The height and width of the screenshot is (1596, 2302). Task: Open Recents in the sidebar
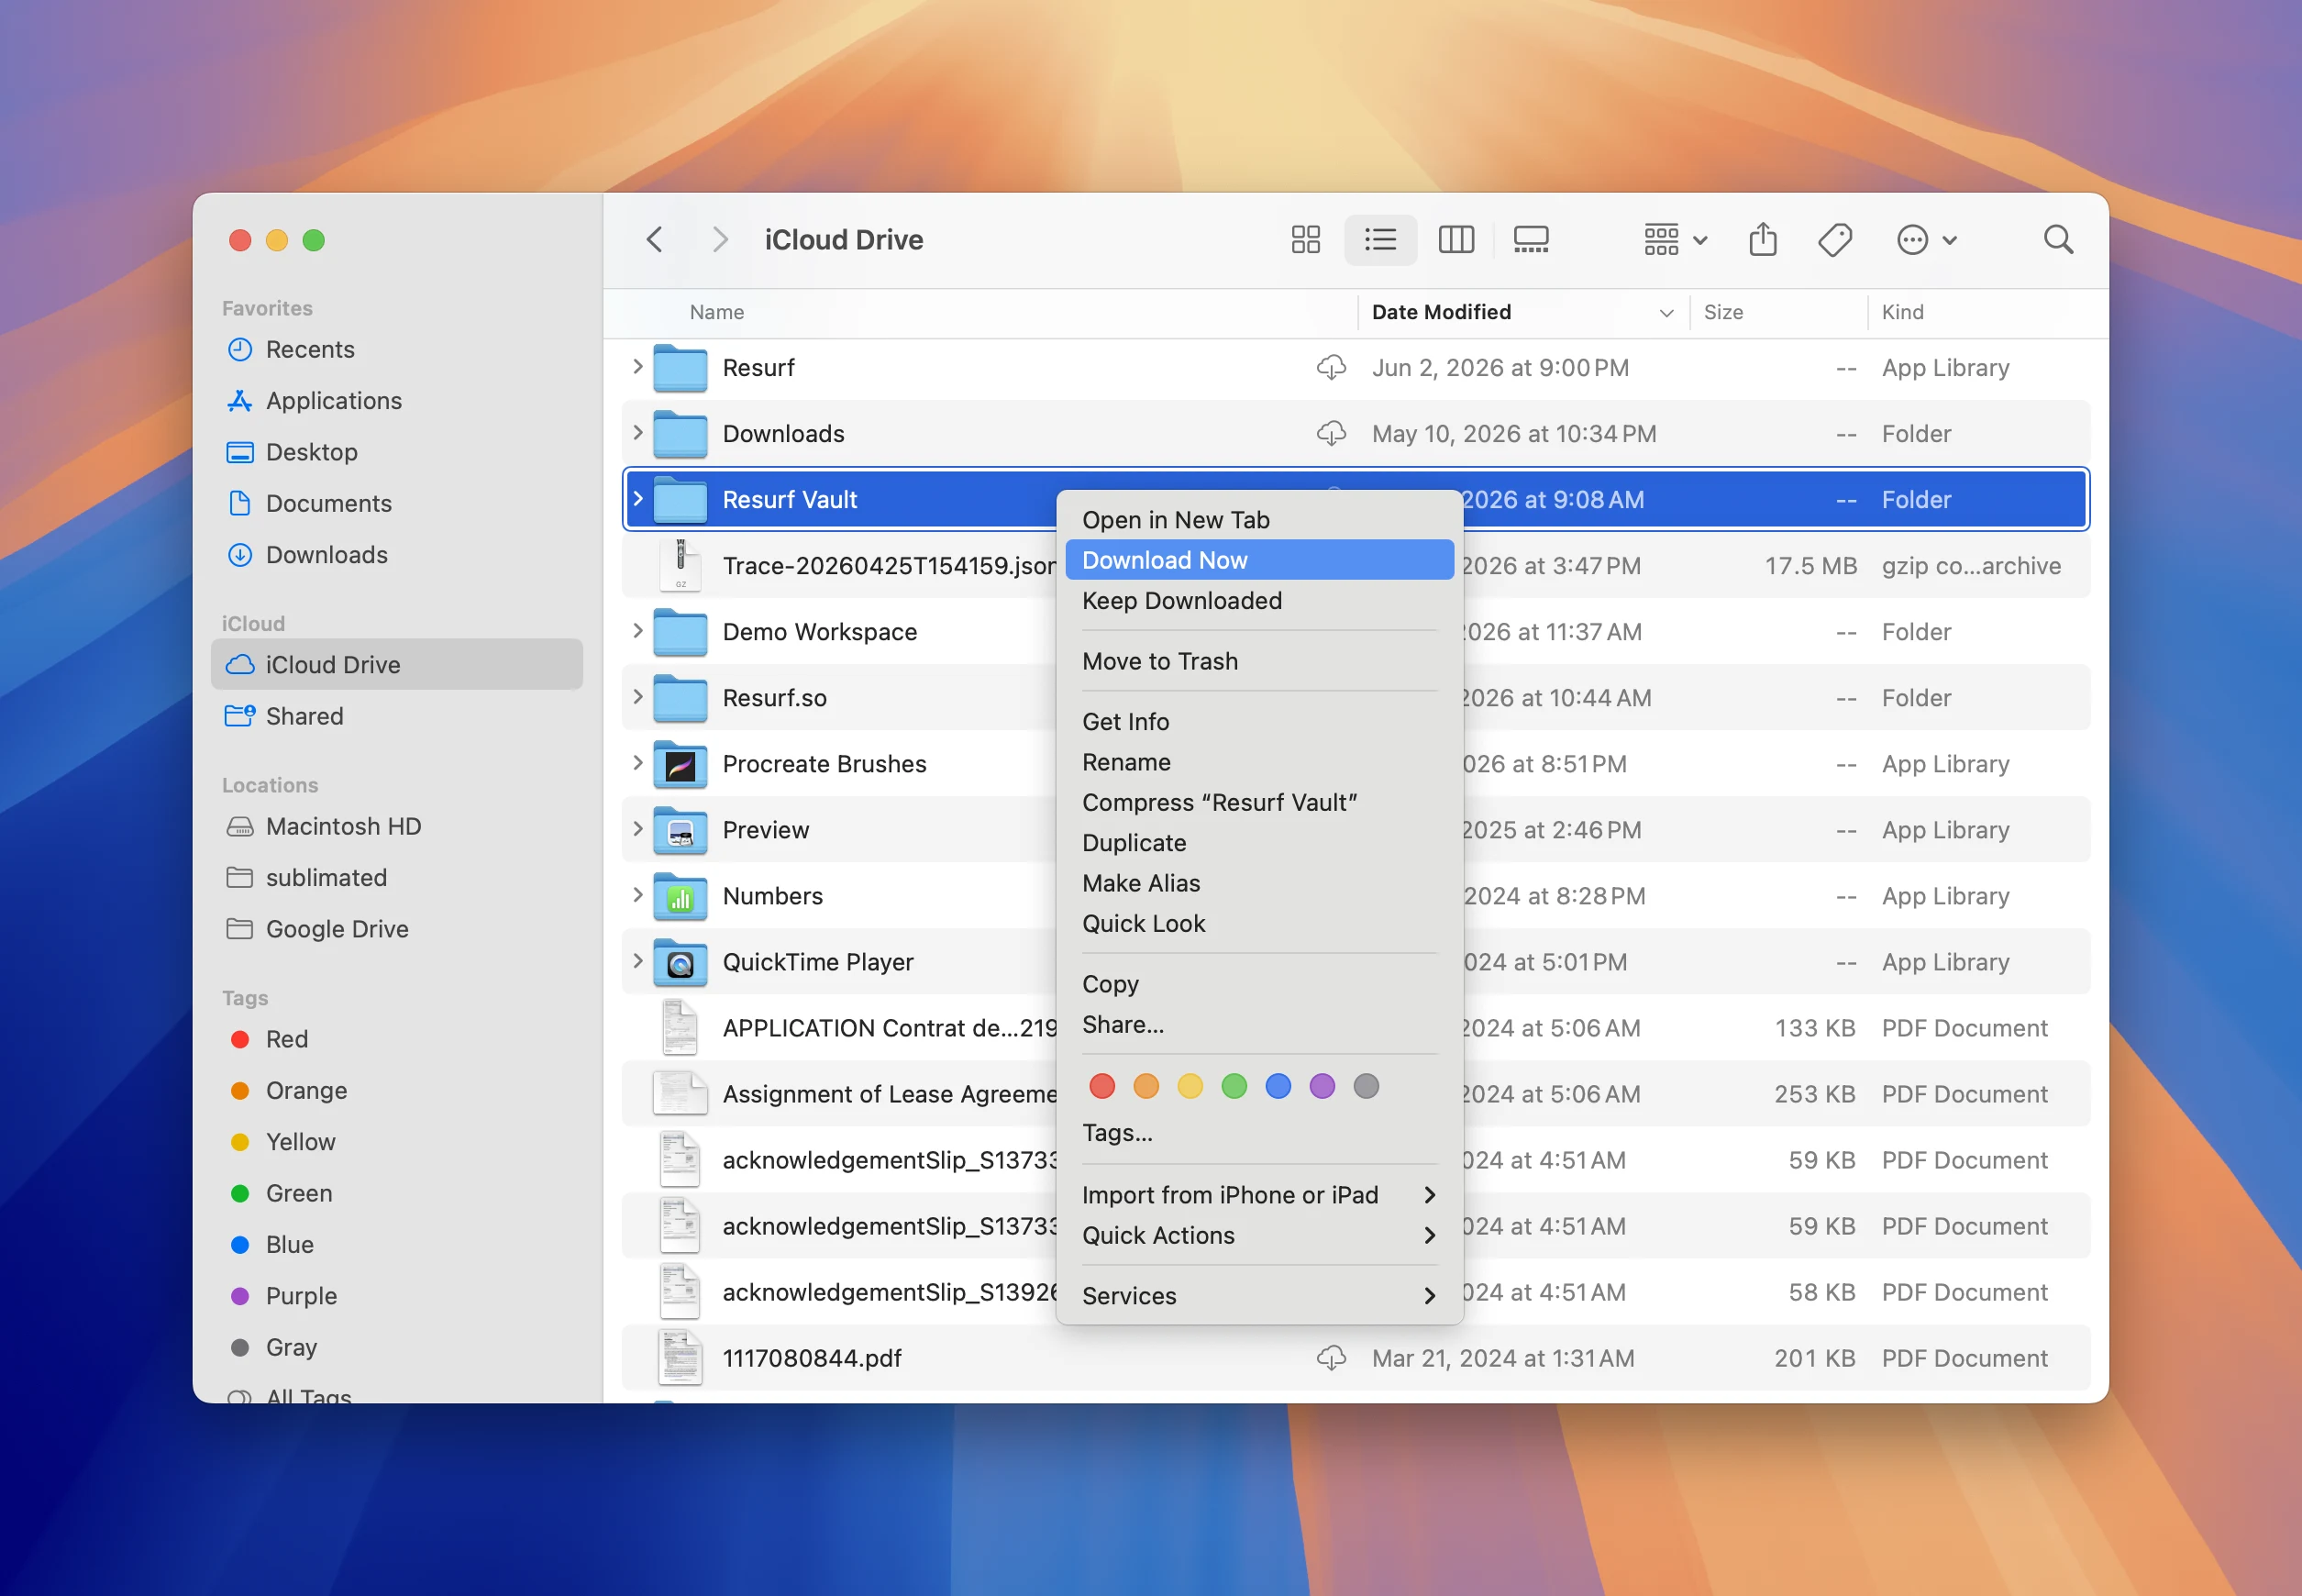397,349
